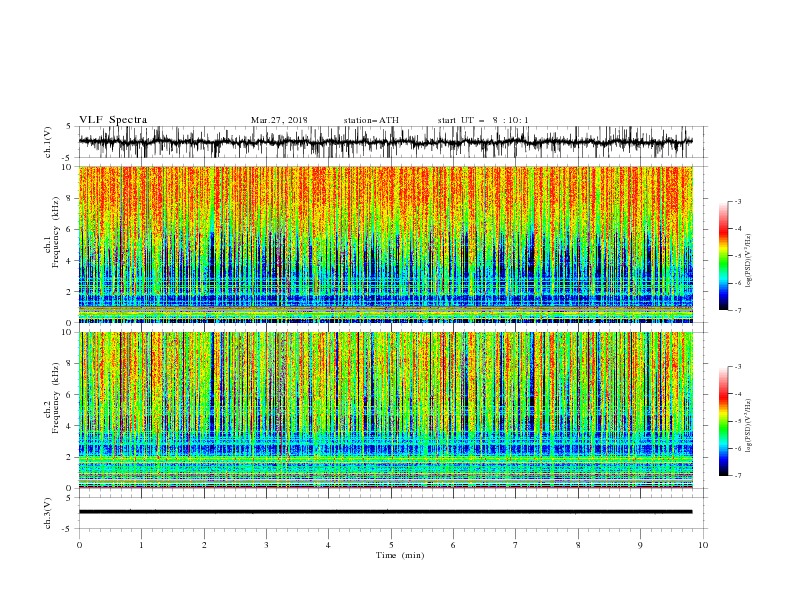Click the "2" tick on the time axis
Screen dimensions: 792x612
[x=204, y=545]
